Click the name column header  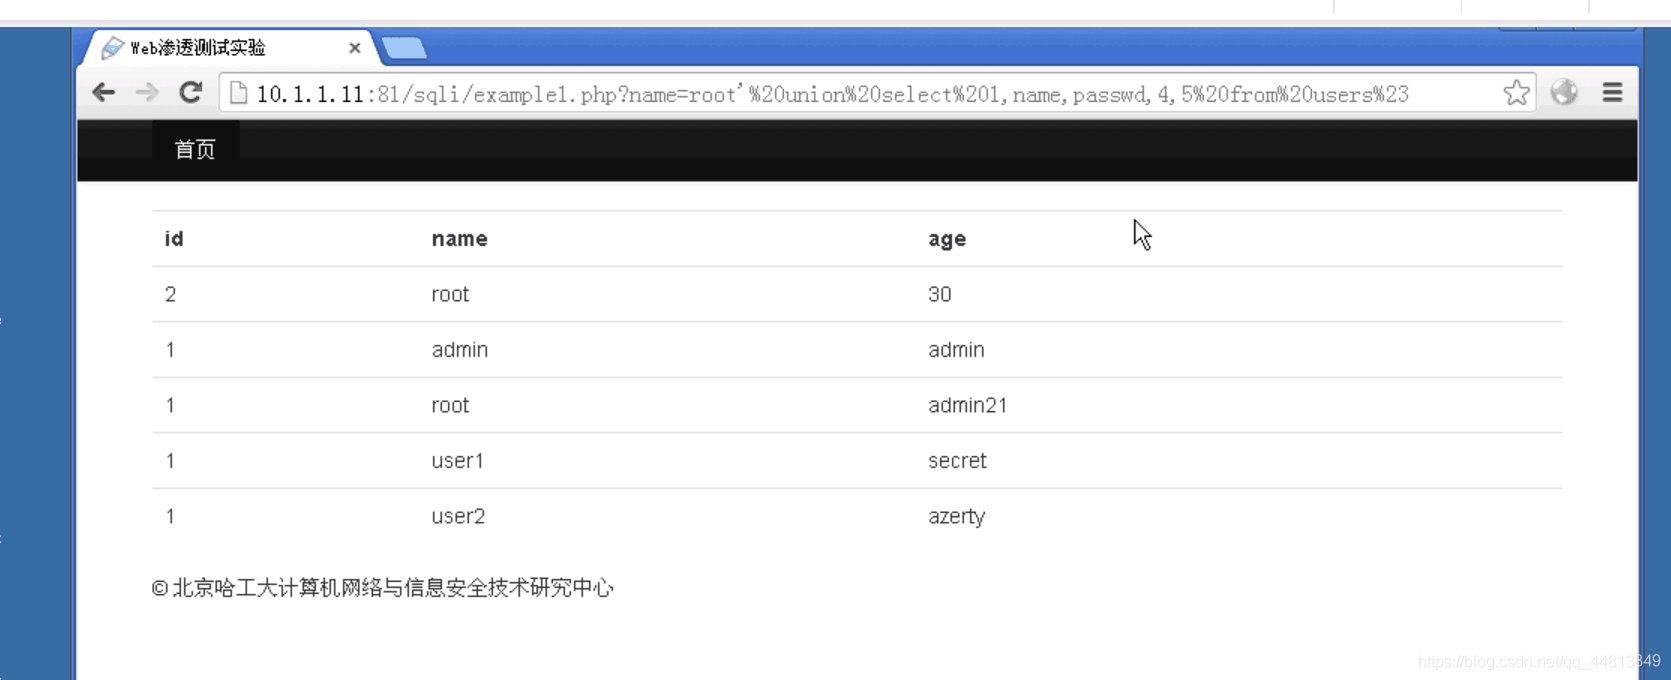pos(460,239)
